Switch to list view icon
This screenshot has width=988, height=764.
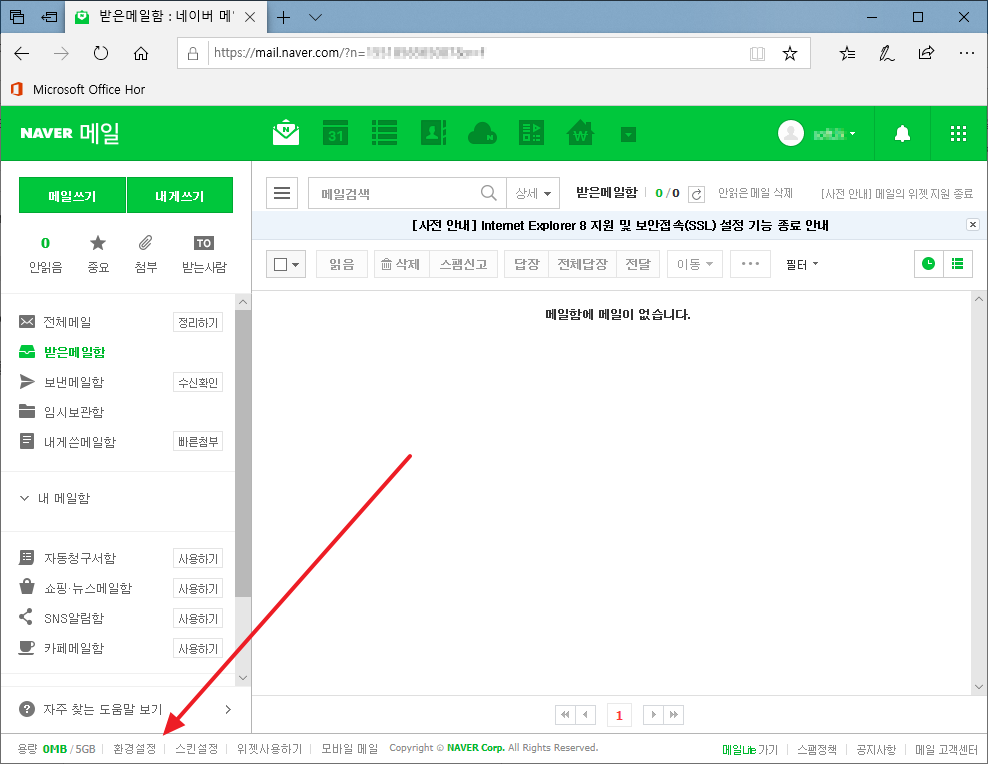coord(958,264)
